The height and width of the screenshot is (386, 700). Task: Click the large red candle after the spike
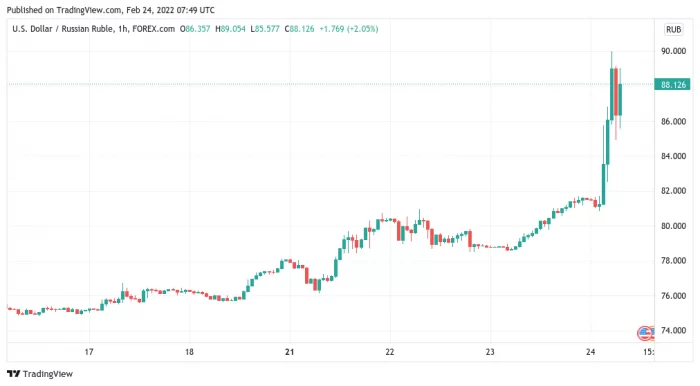point(616,91)
